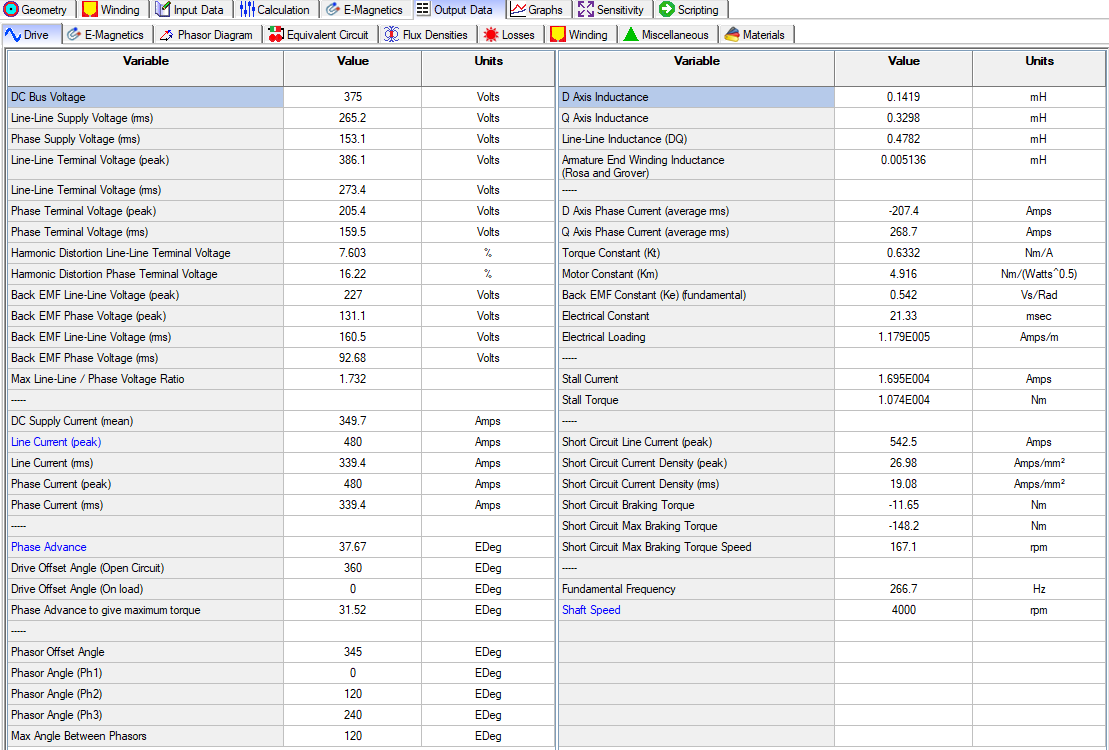The height and width of the screenshot is (750, 1109).
Task: Click Back EMF Line-Line Voltage (peak) label
Action: (95, 295)
